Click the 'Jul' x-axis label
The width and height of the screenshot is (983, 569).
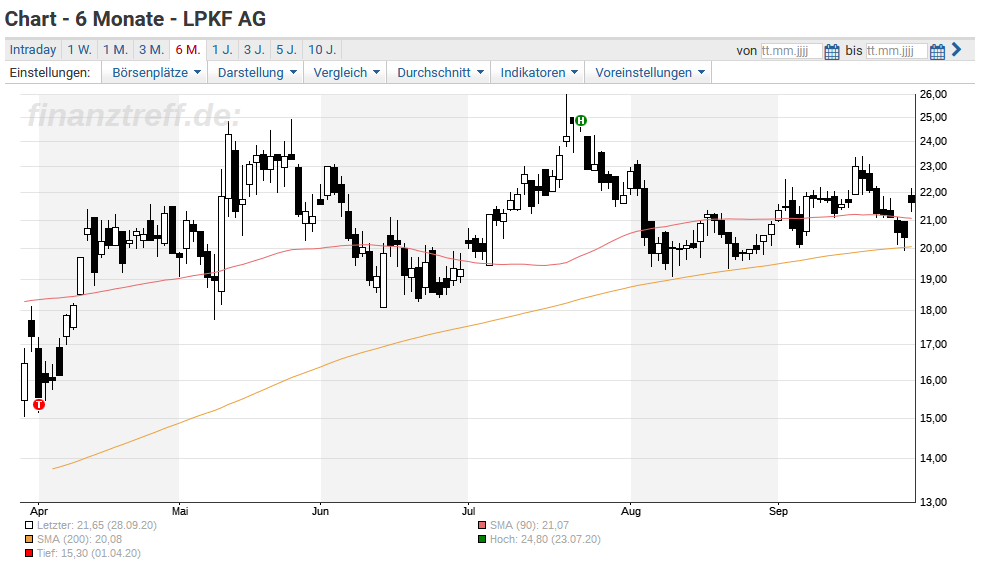pos(468,511)
